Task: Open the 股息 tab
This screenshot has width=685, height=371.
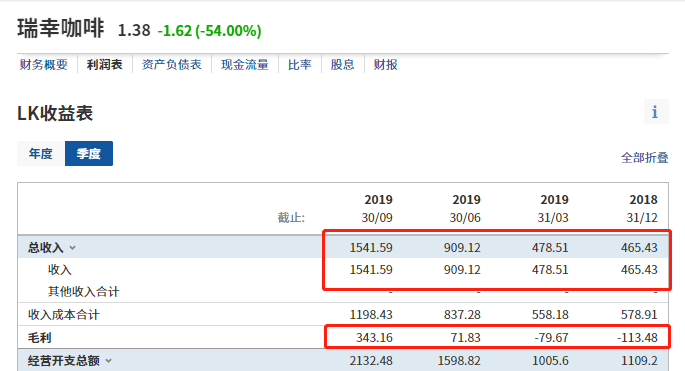Action: tap(342, 65)
